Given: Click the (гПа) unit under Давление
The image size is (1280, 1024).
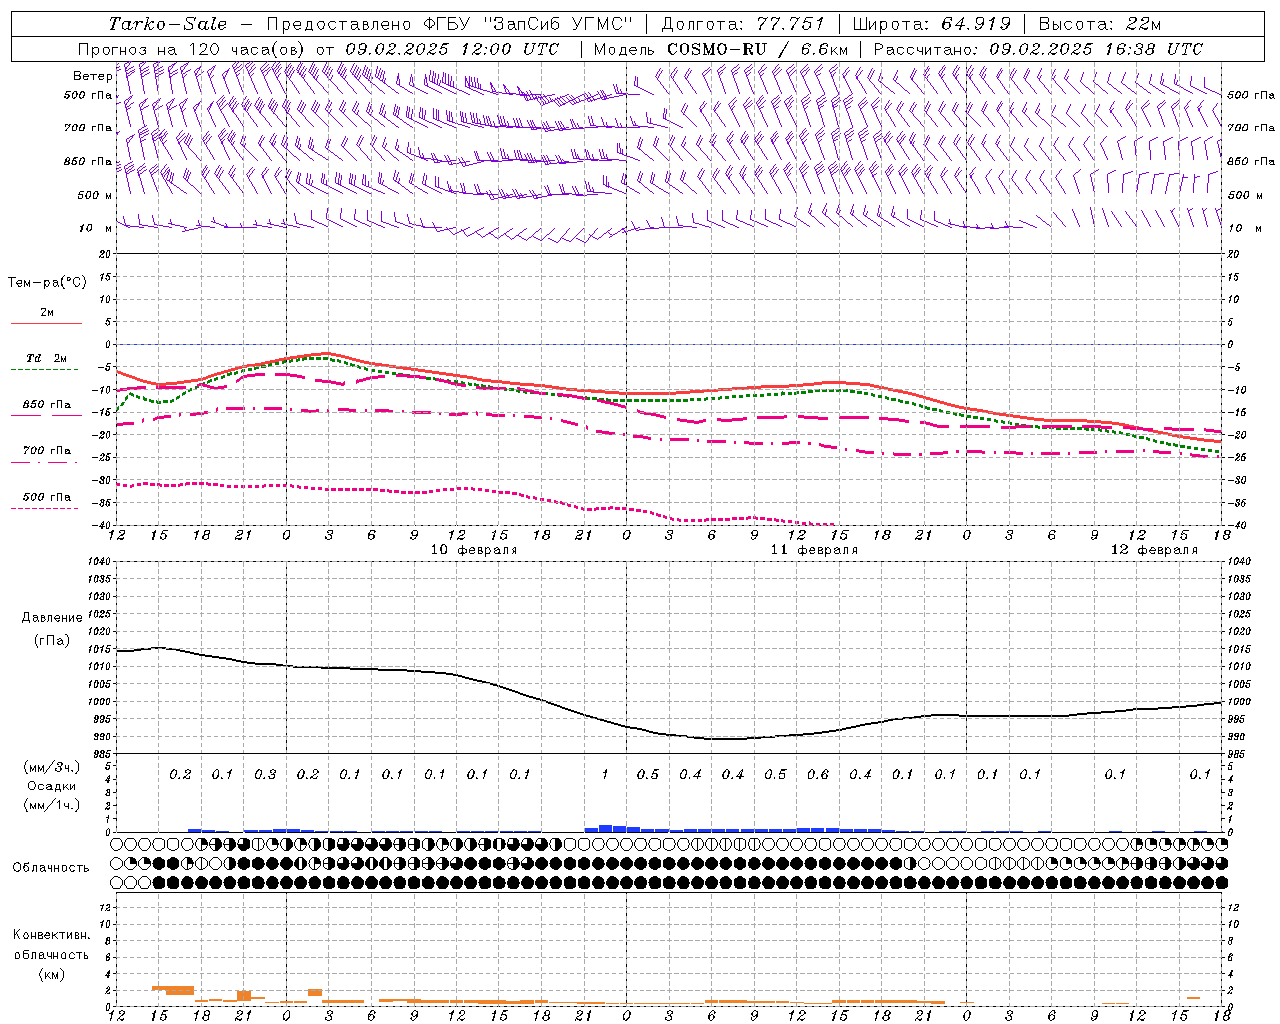Looking at the screenshot, I should [52, 641].
